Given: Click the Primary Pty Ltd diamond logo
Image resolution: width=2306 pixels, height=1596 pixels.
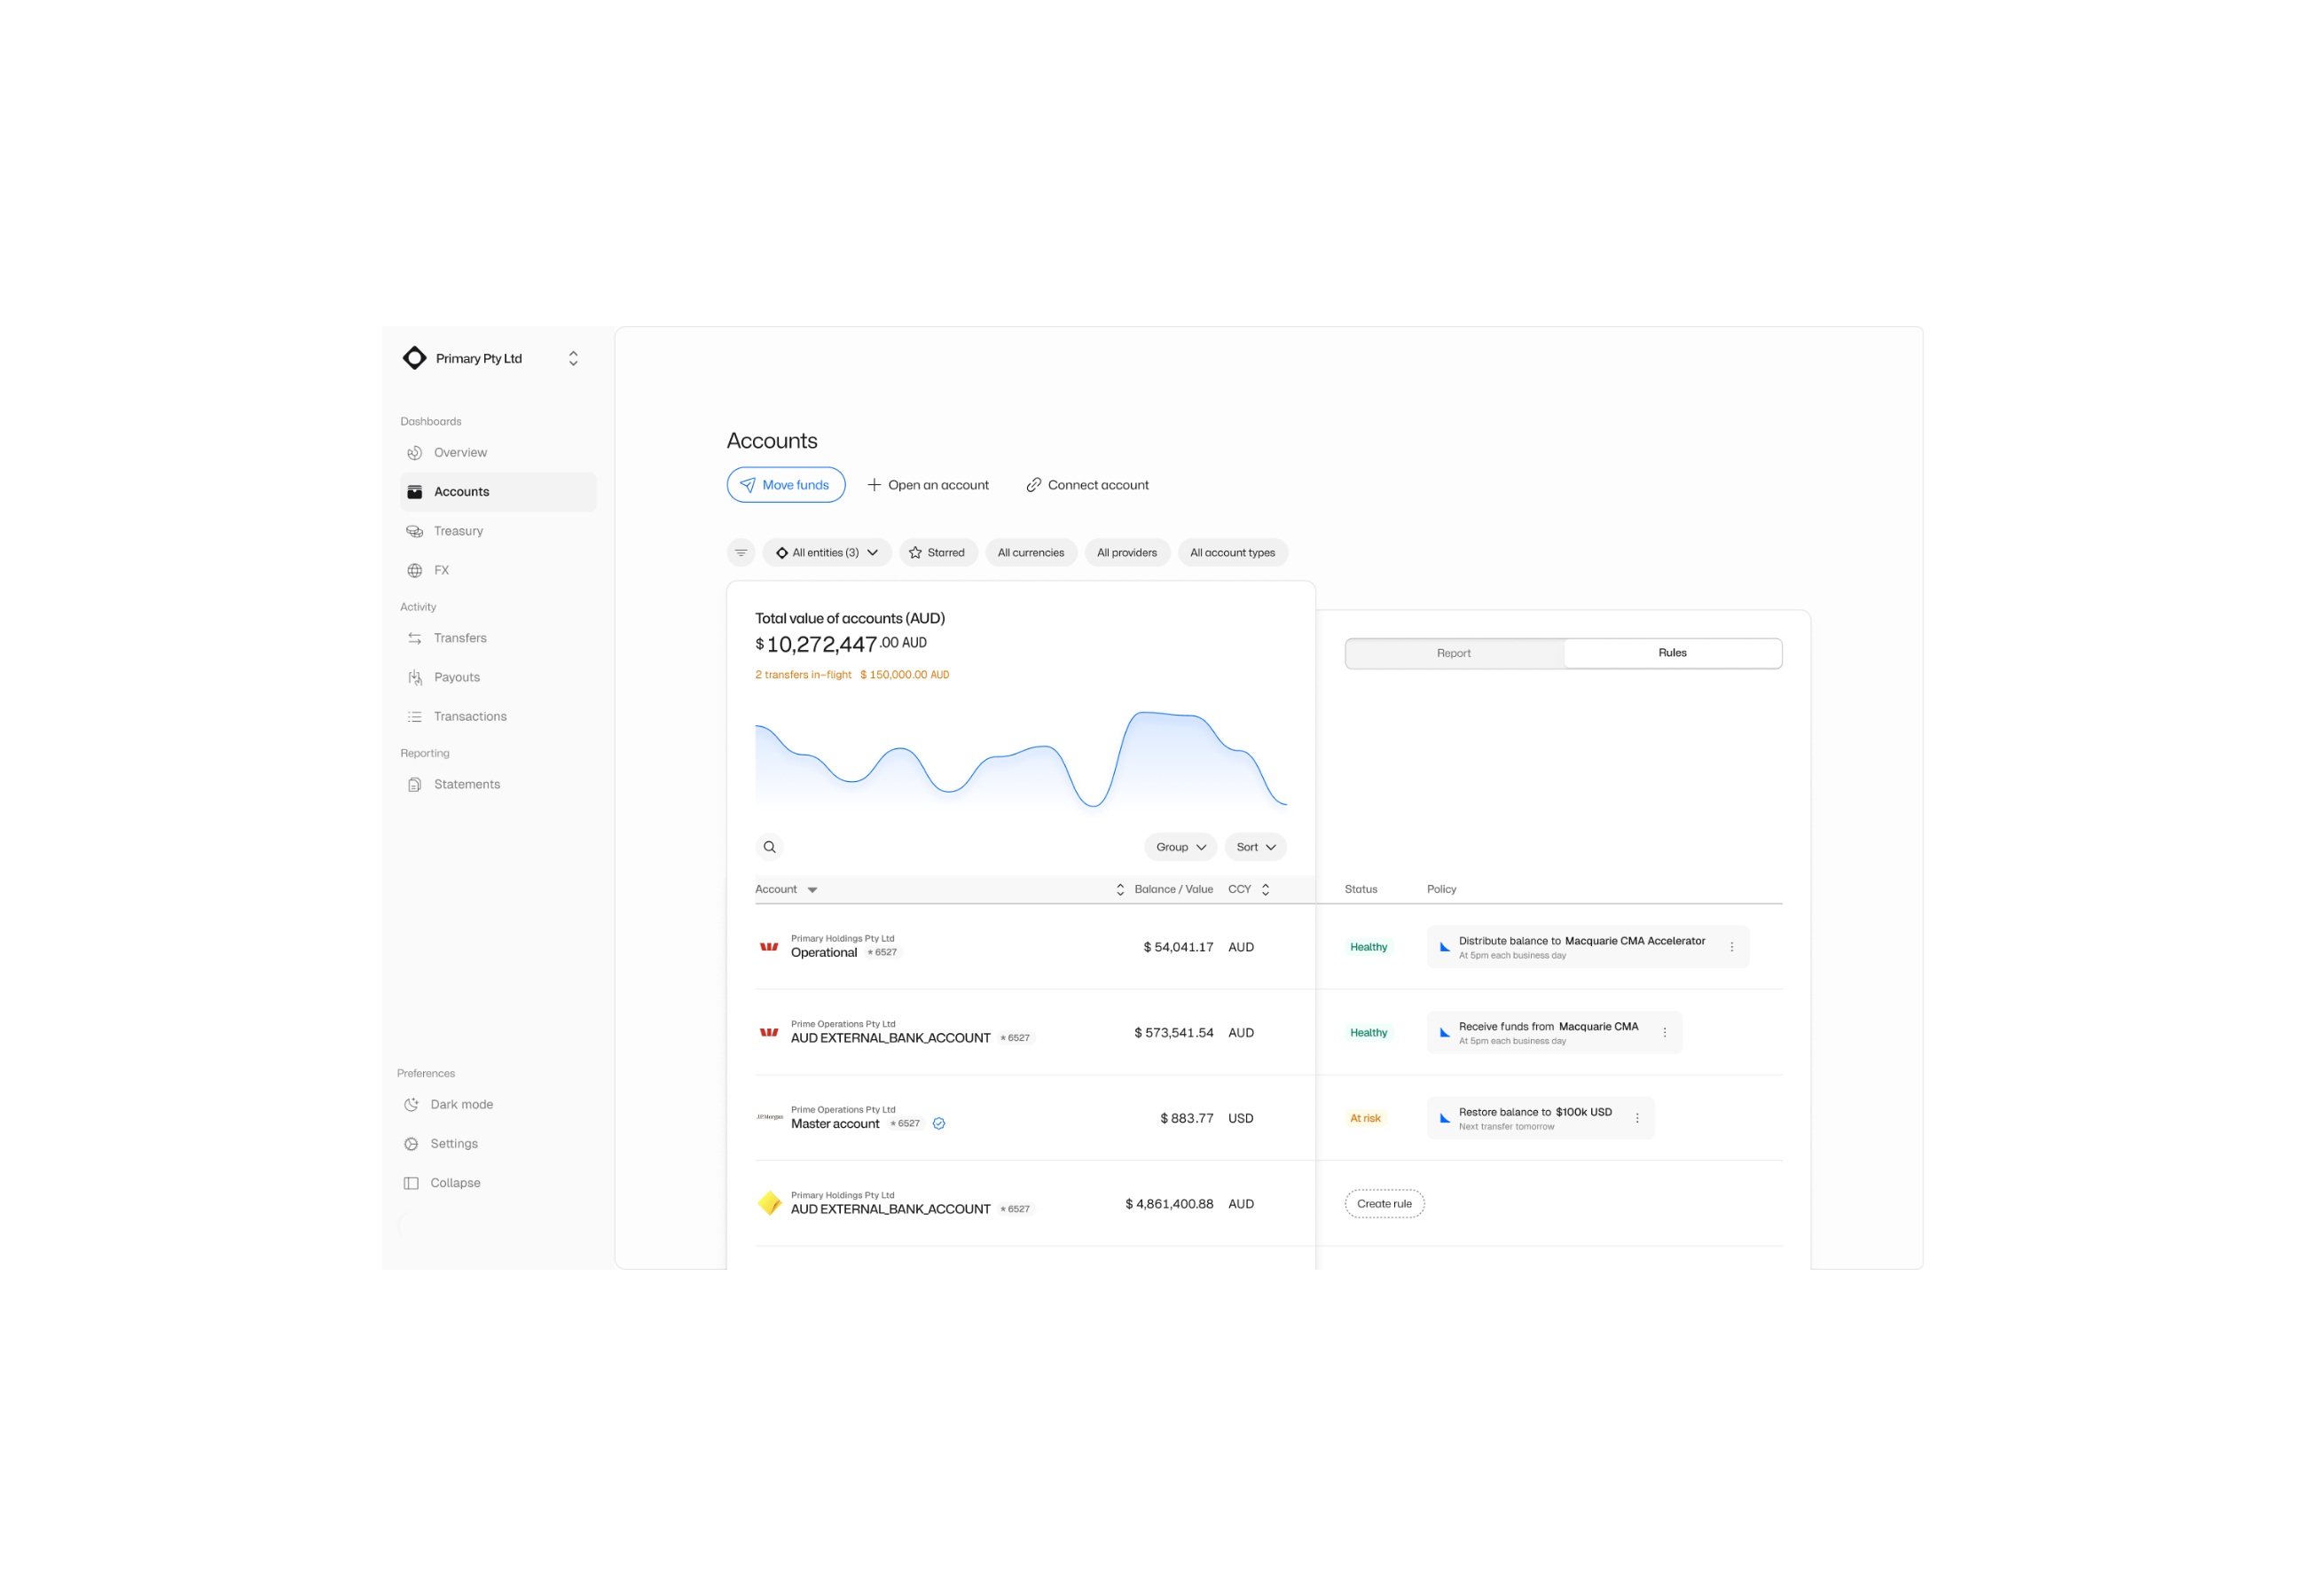Looking at the screenshot, I should tap(414, 358).
